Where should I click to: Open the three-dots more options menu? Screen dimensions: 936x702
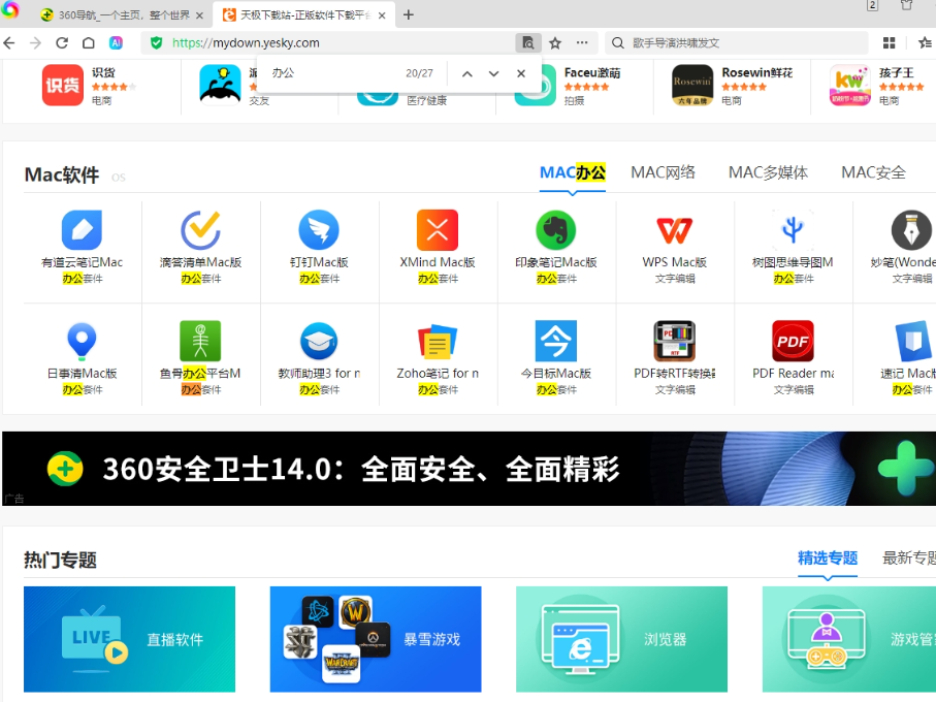pyautogui.click(x=582, y=43)
